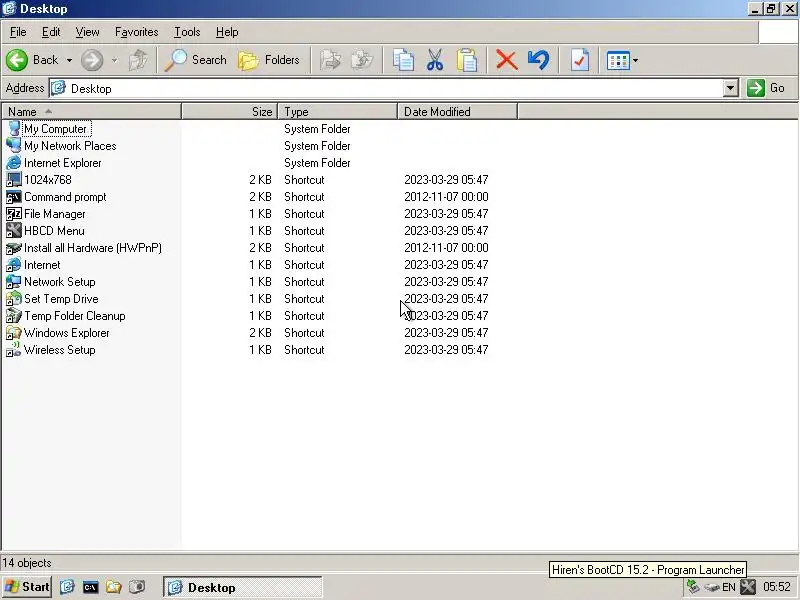Launch command prompt from quick launch

[90, 587]
